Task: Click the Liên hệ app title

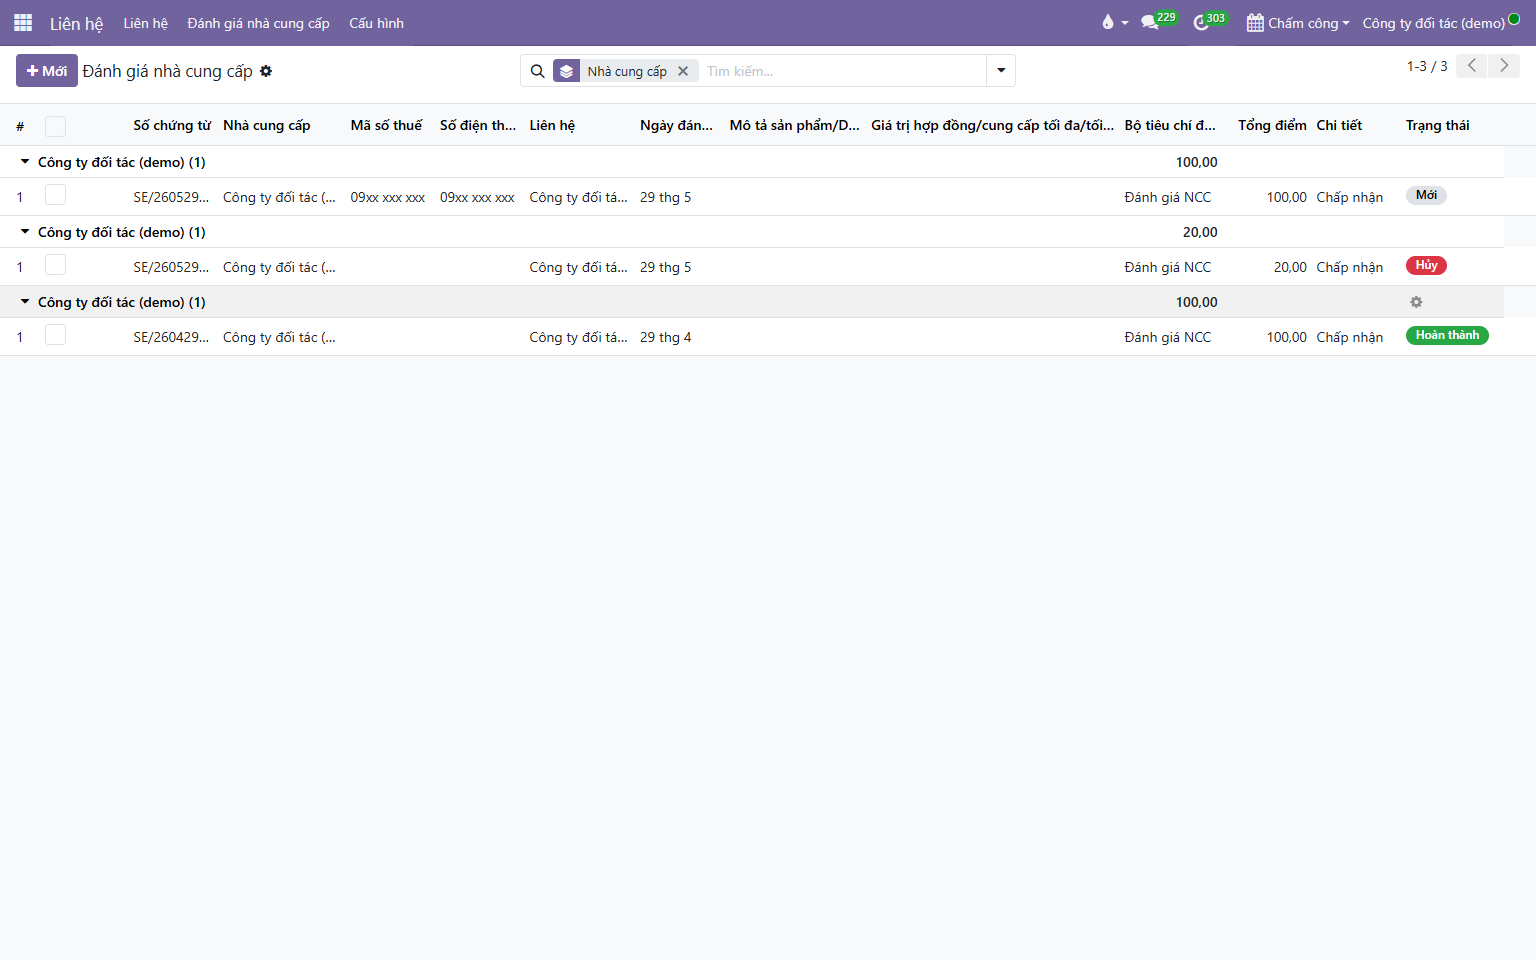Action: 77,23
